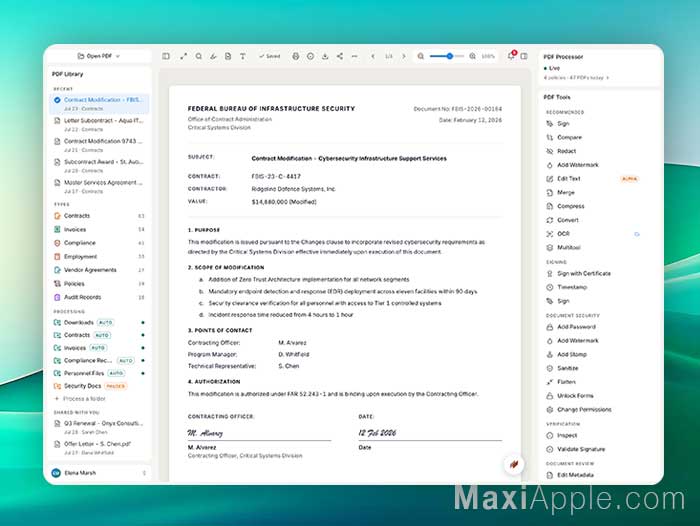Go to the previous page arrow
Screen dimensions: 700x526
tap(373, 56)
